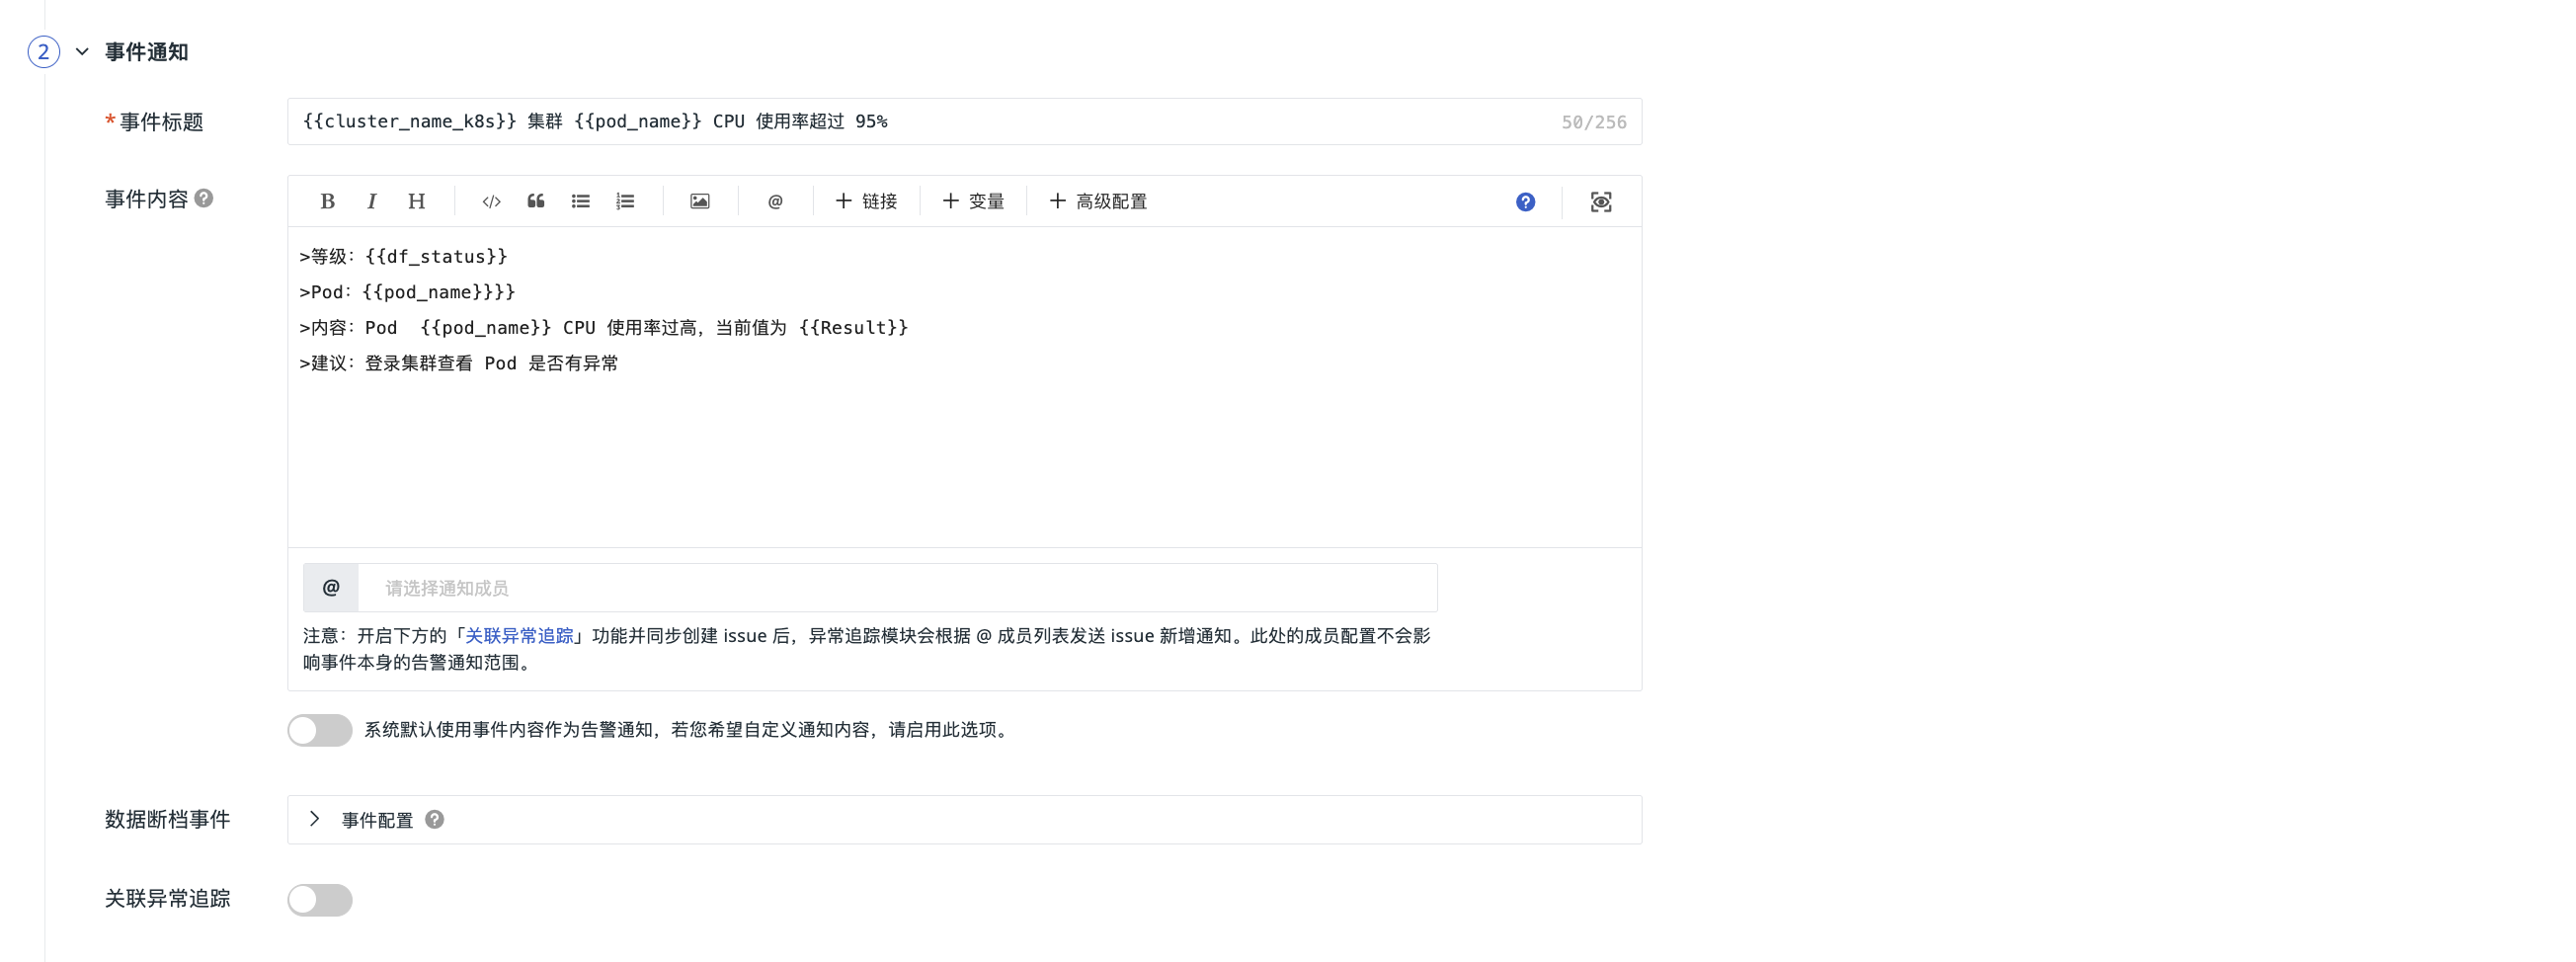
Task: Click the @ prefix in member selector
Action: [331, 587]
